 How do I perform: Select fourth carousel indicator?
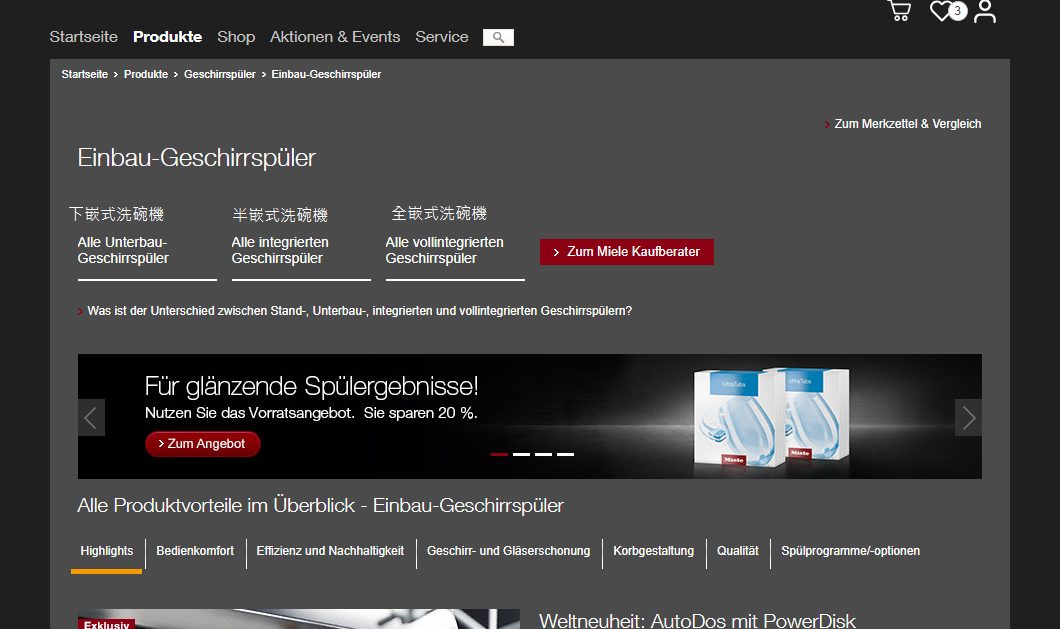pos(566,455)
